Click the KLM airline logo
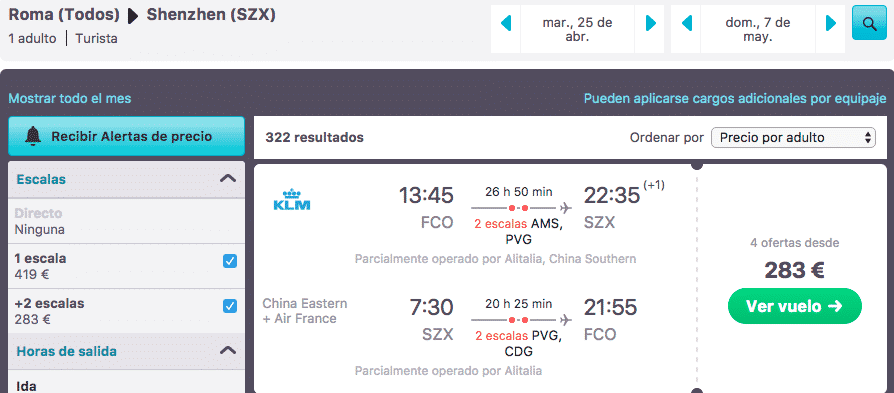Screen dimensions: 894x393 point(292,200)
